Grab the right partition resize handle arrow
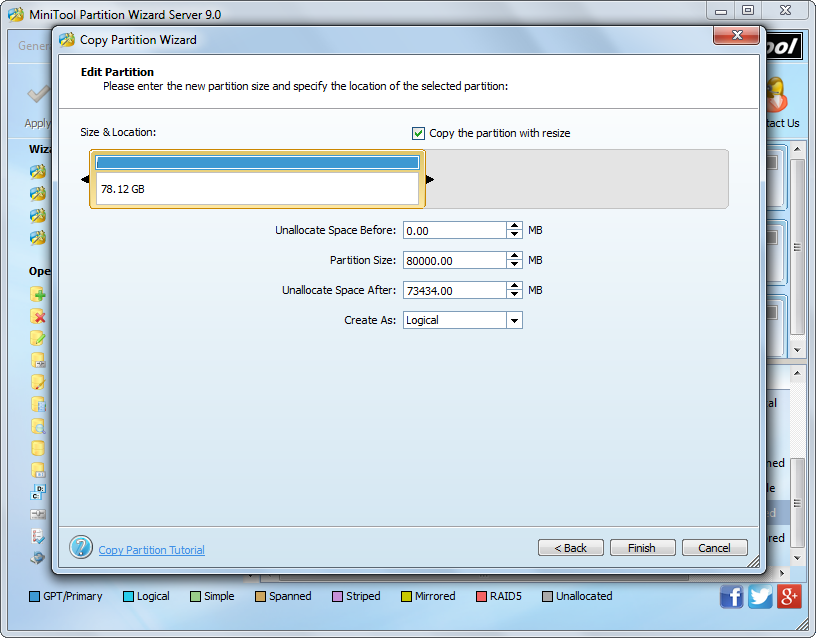Image resolution: width=816 pixels, height=638 pixels. [x=430, y=180]
